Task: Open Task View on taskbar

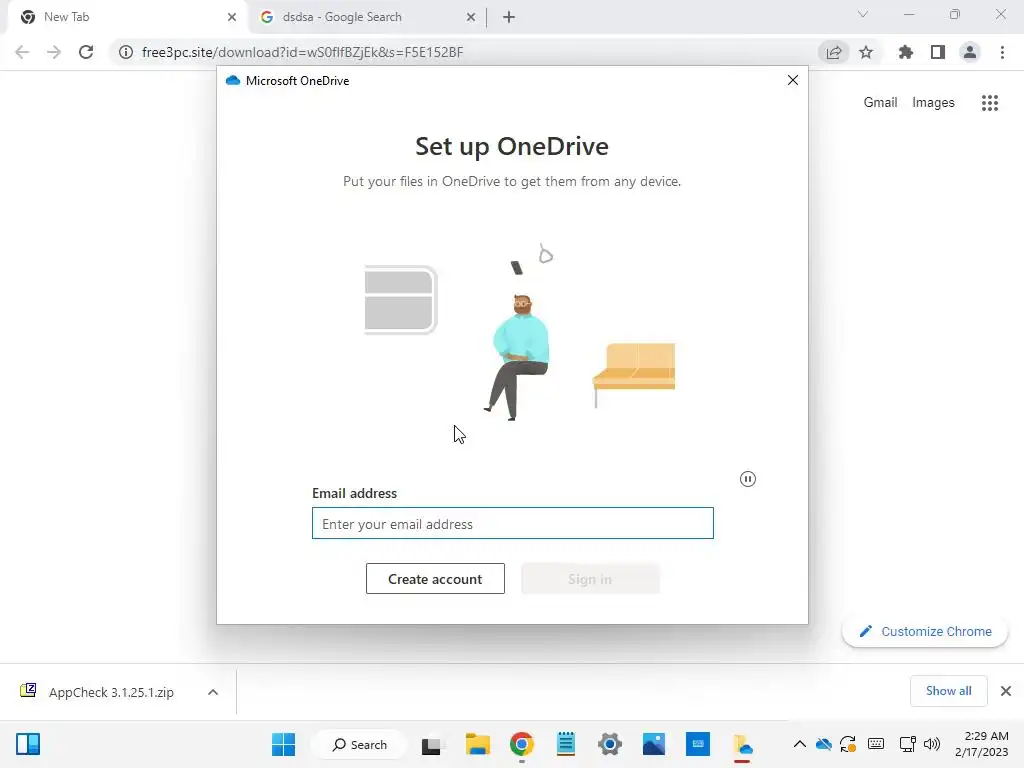Action: pos(431,744)
